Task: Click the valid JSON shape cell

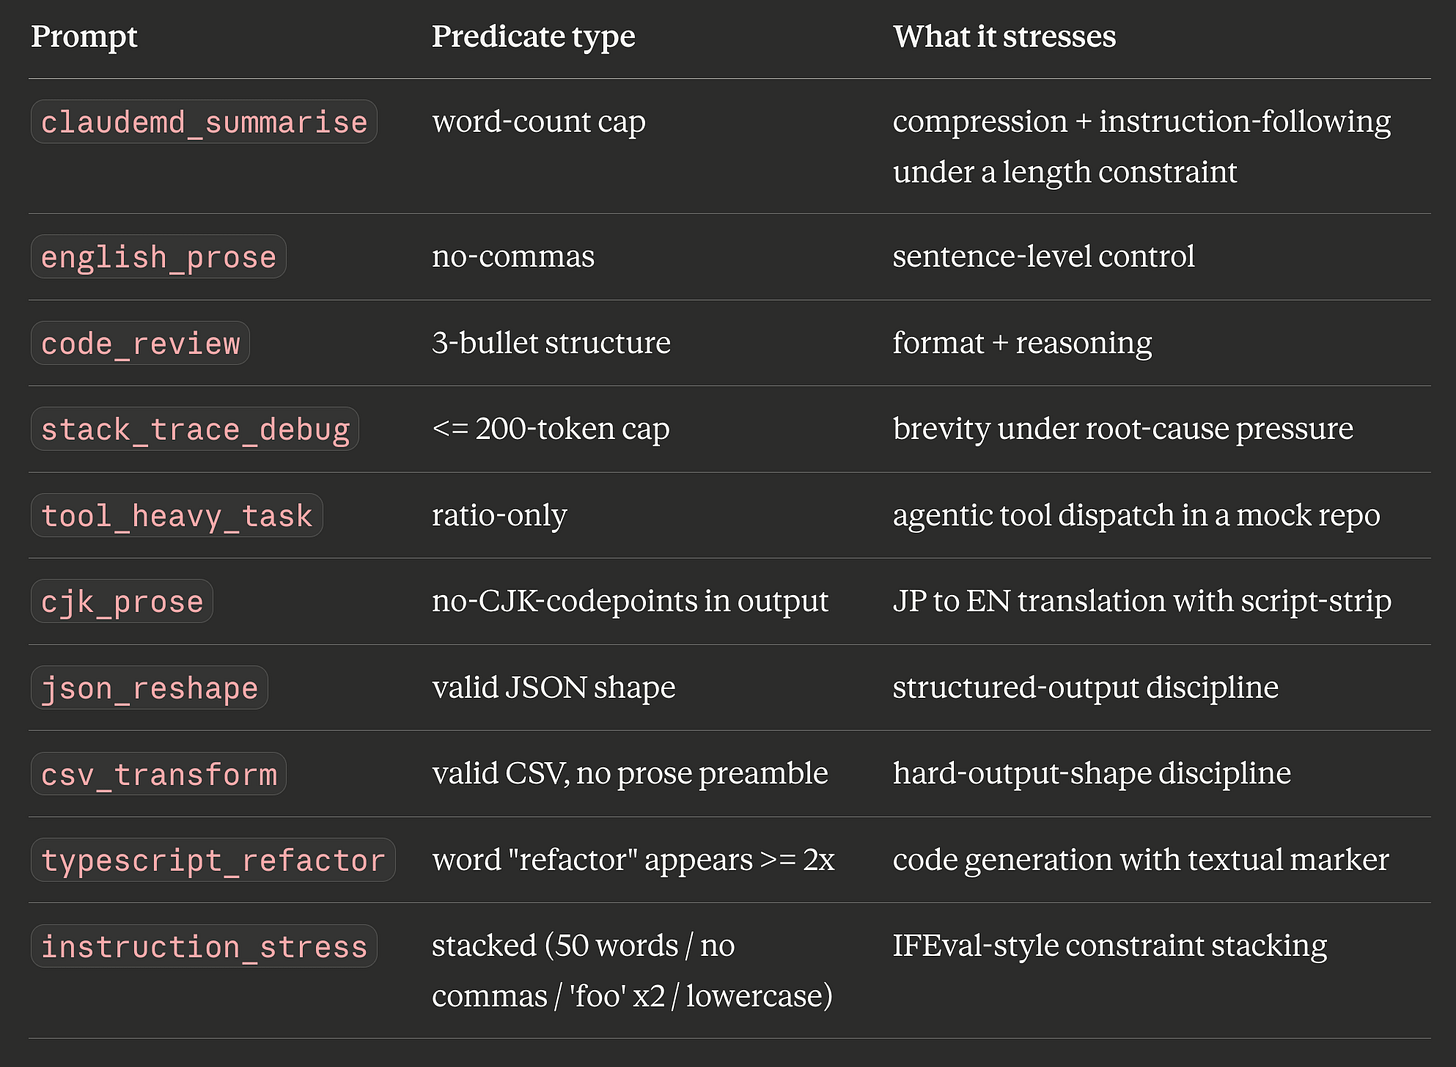Action: [x=553, y=687]
